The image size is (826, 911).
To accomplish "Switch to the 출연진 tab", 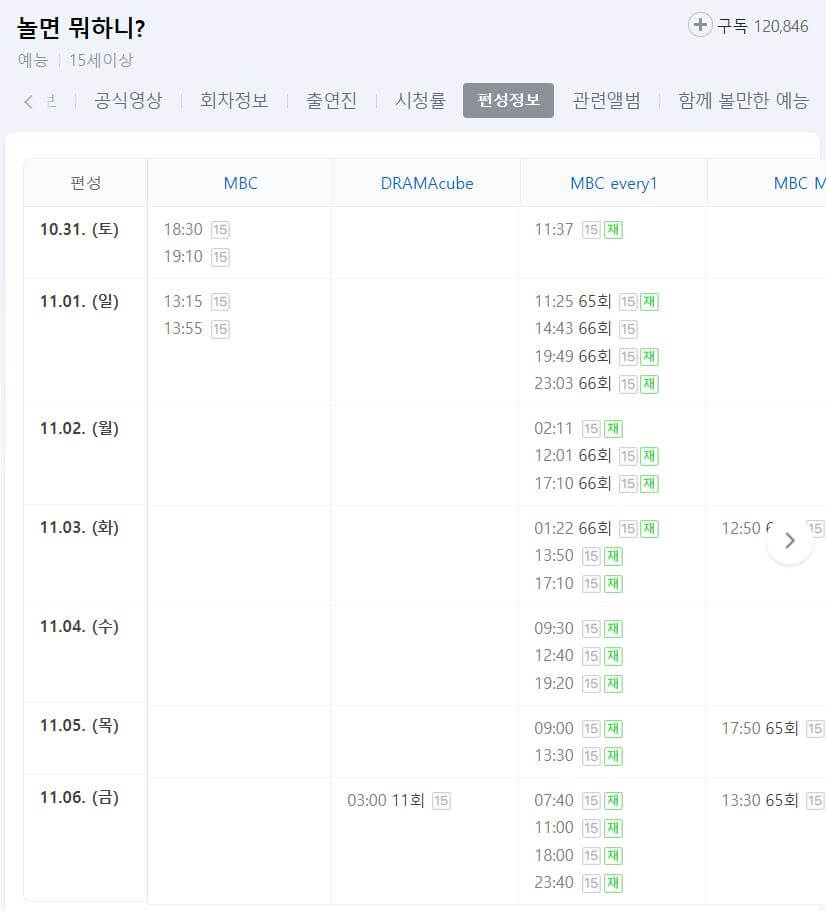I will coord(331,101).
